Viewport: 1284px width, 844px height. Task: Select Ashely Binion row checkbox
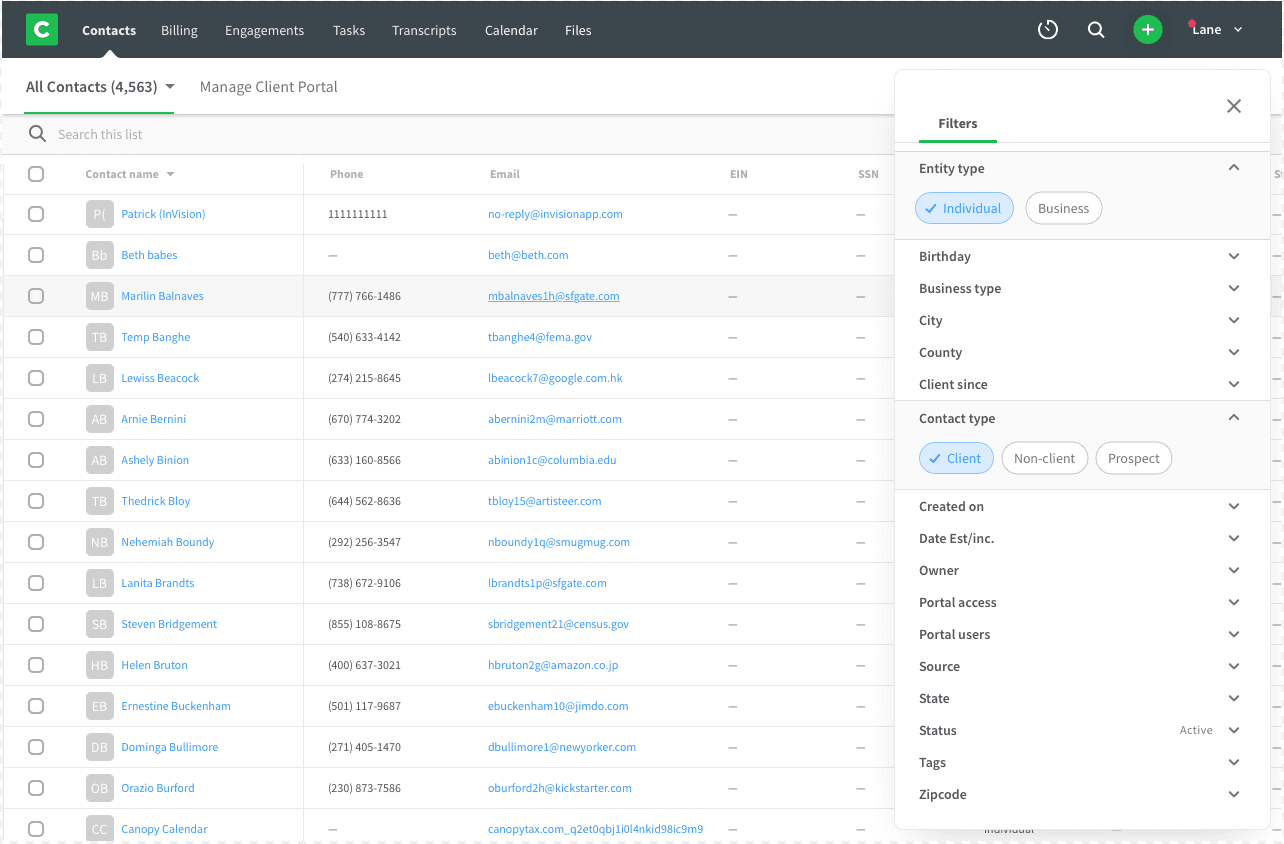click(x=36, y=460)
